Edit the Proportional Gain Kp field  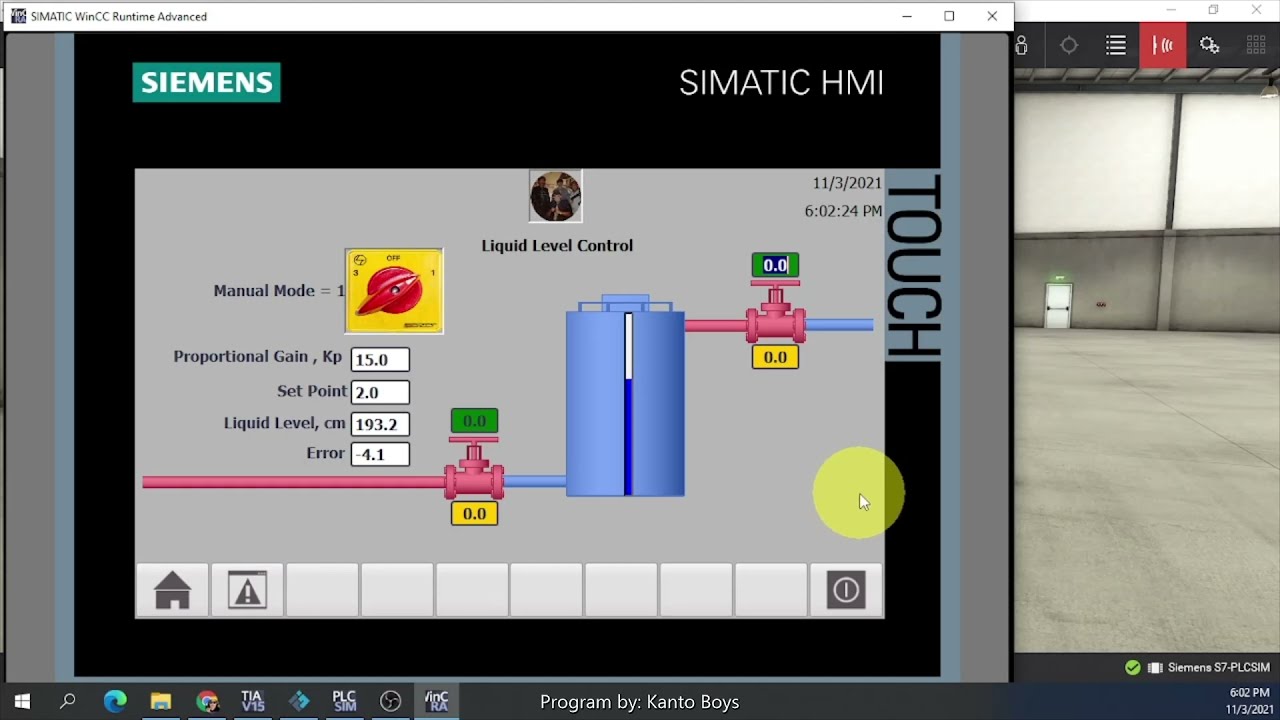coord(380,359)
